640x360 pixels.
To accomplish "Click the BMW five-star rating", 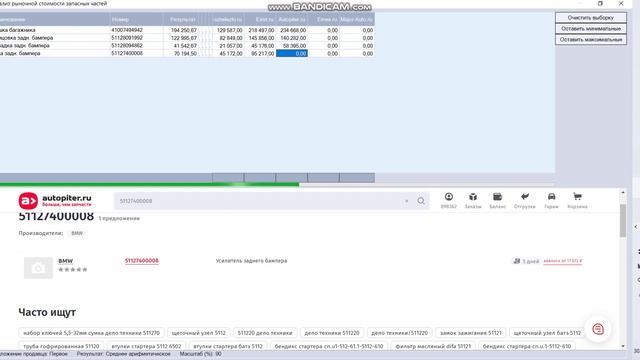I will [x=73, y=269].
